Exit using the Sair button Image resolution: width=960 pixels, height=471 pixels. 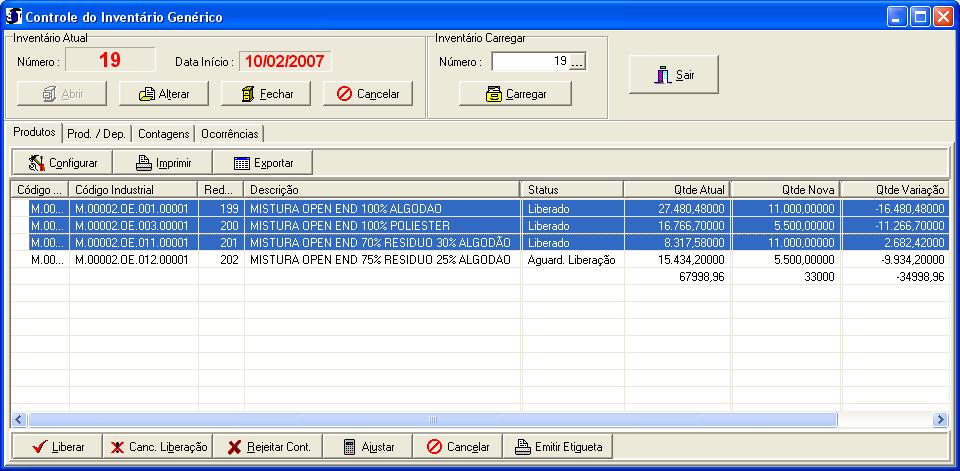673,75
